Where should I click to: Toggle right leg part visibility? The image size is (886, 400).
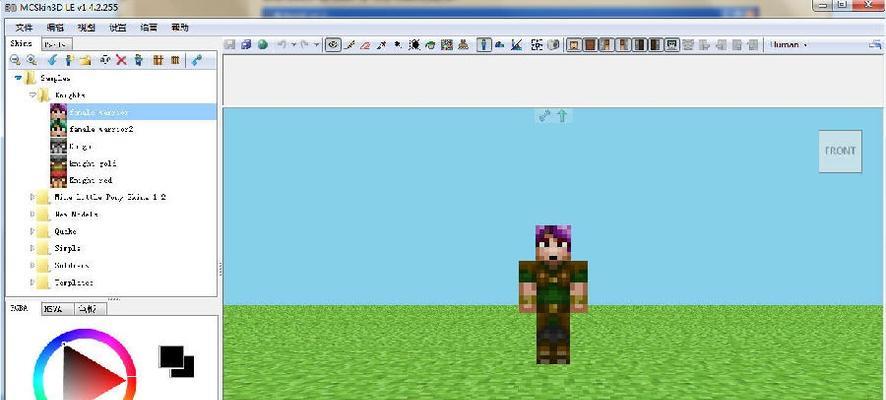pyautogui.click(x=655, y=45)
